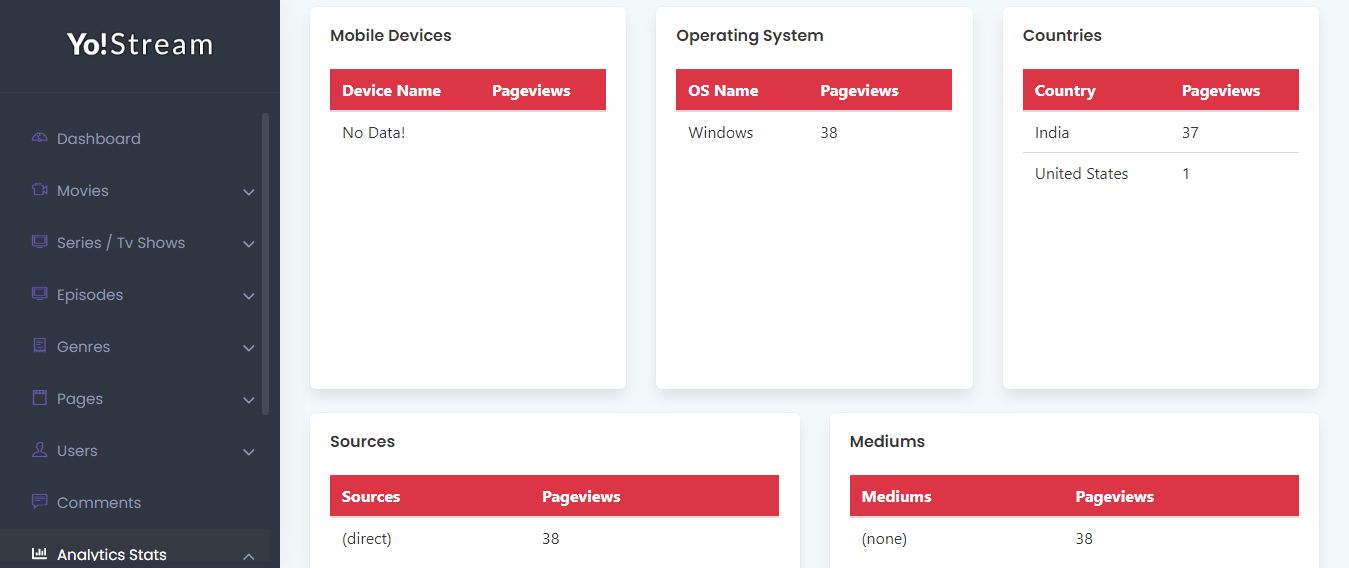Screen dimensions: 1349x568
Task: Click the Users menu label
Action: click(77, 451)
